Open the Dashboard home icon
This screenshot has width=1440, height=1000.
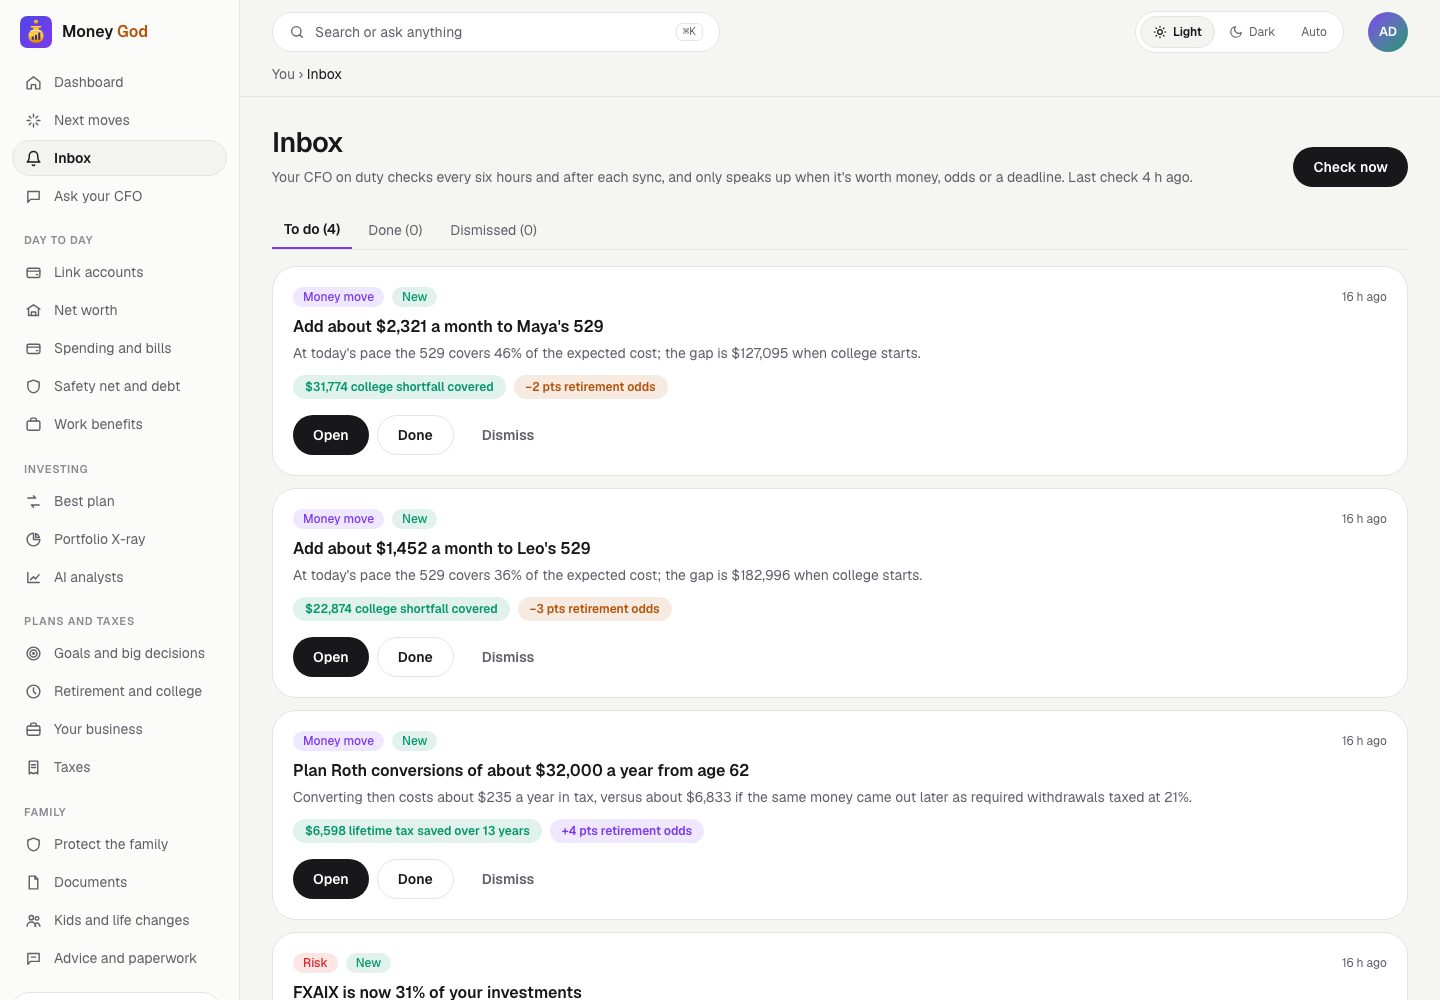(33, 82)
